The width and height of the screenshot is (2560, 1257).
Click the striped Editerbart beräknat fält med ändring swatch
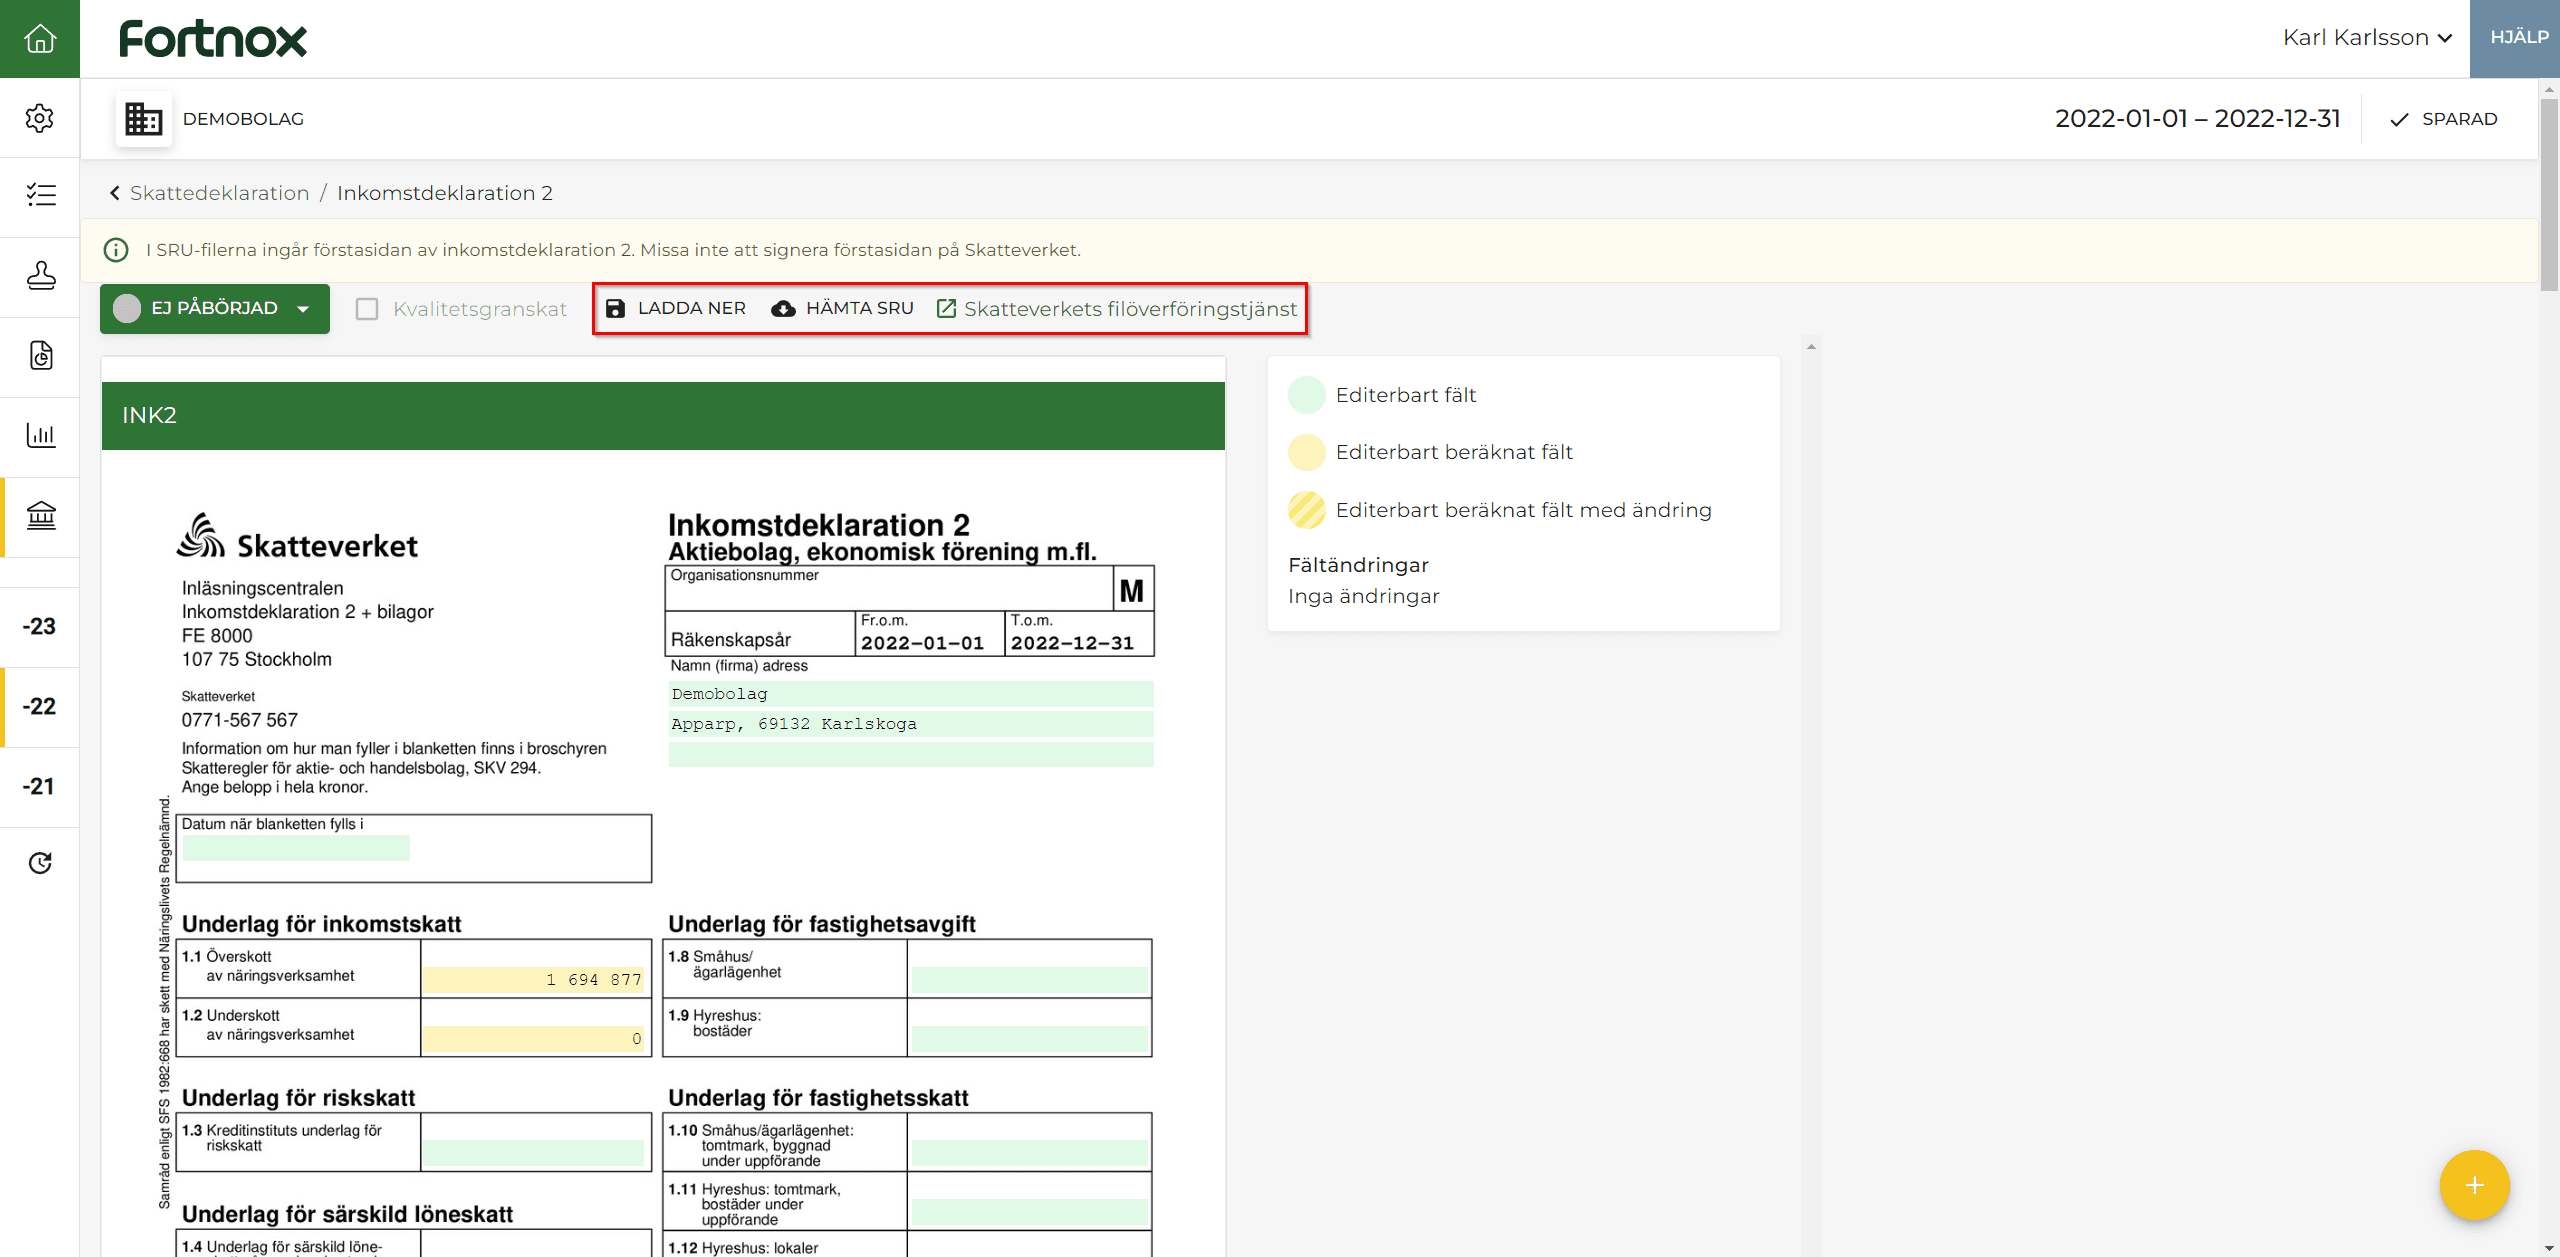pos(1306,510)
